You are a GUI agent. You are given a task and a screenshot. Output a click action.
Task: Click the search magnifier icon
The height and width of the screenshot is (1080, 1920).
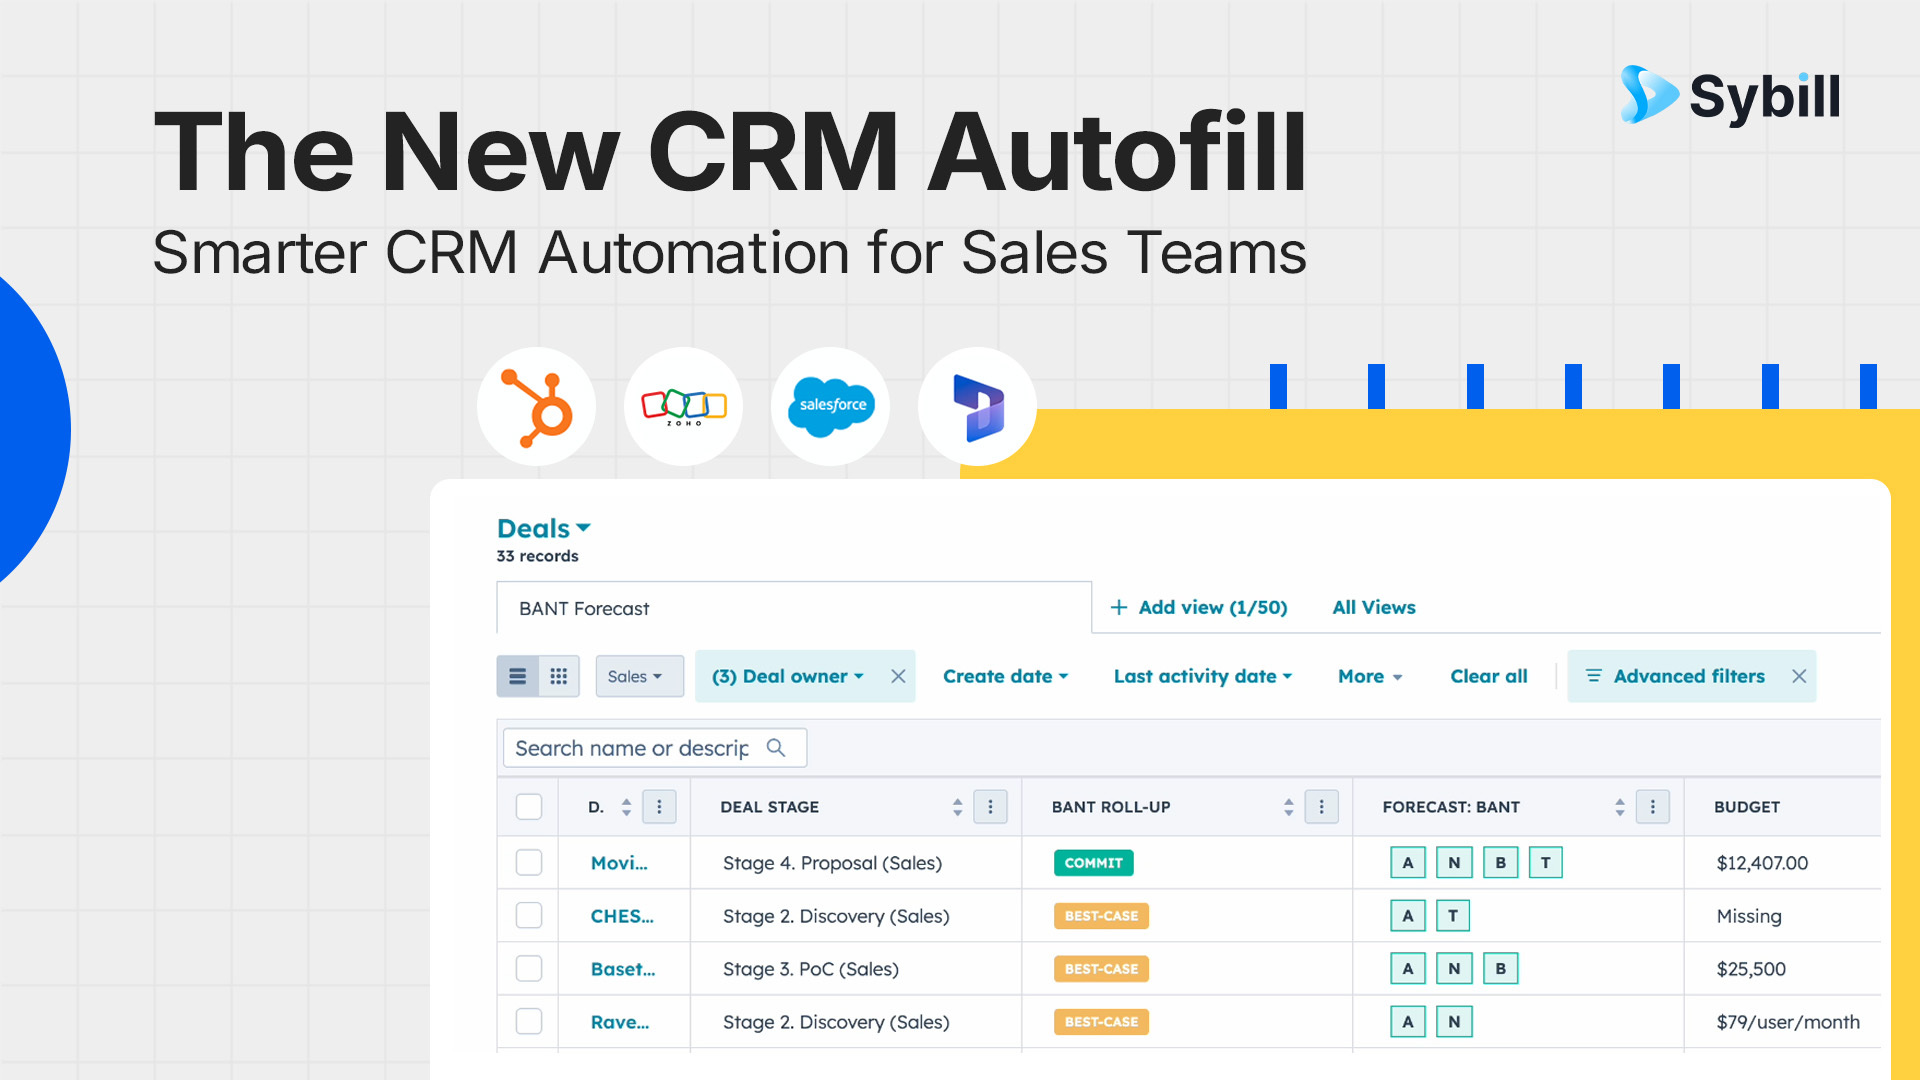[776, 747]
